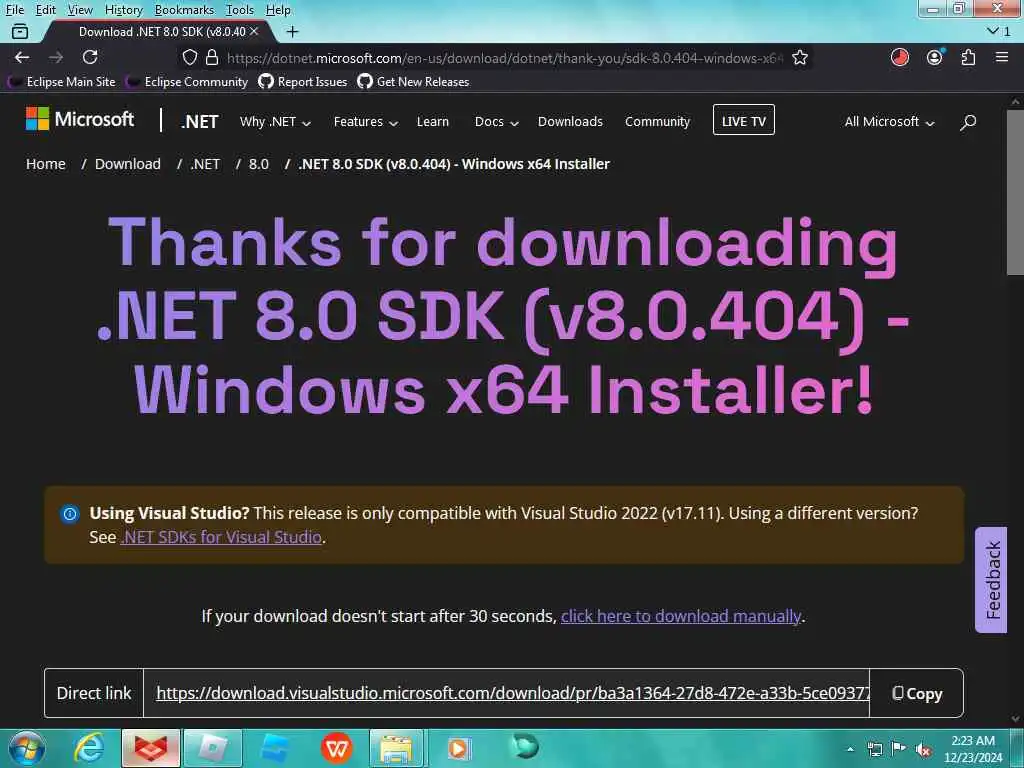Go to the Learn page
This screenshot has width=1024, height=768.
click(x=432, y=121)
